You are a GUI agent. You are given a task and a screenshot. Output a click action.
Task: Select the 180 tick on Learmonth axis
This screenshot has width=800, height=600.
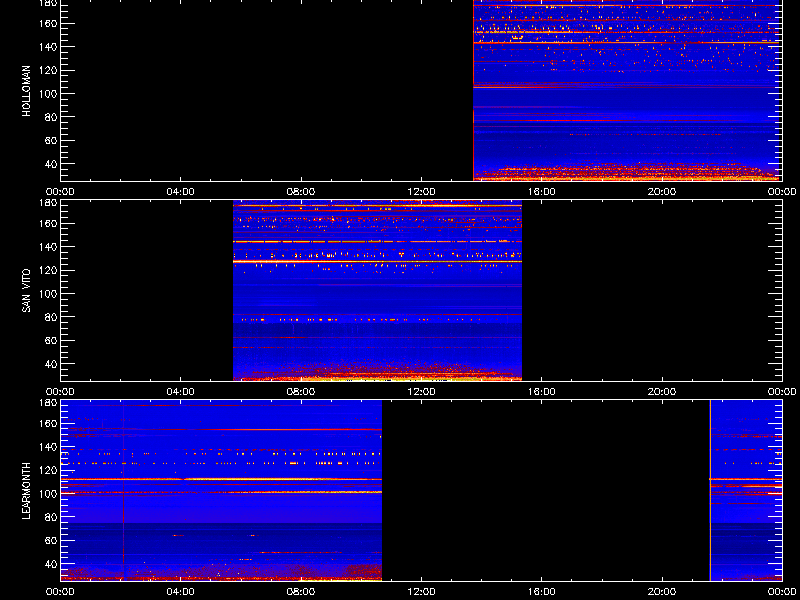coord(49,403)
